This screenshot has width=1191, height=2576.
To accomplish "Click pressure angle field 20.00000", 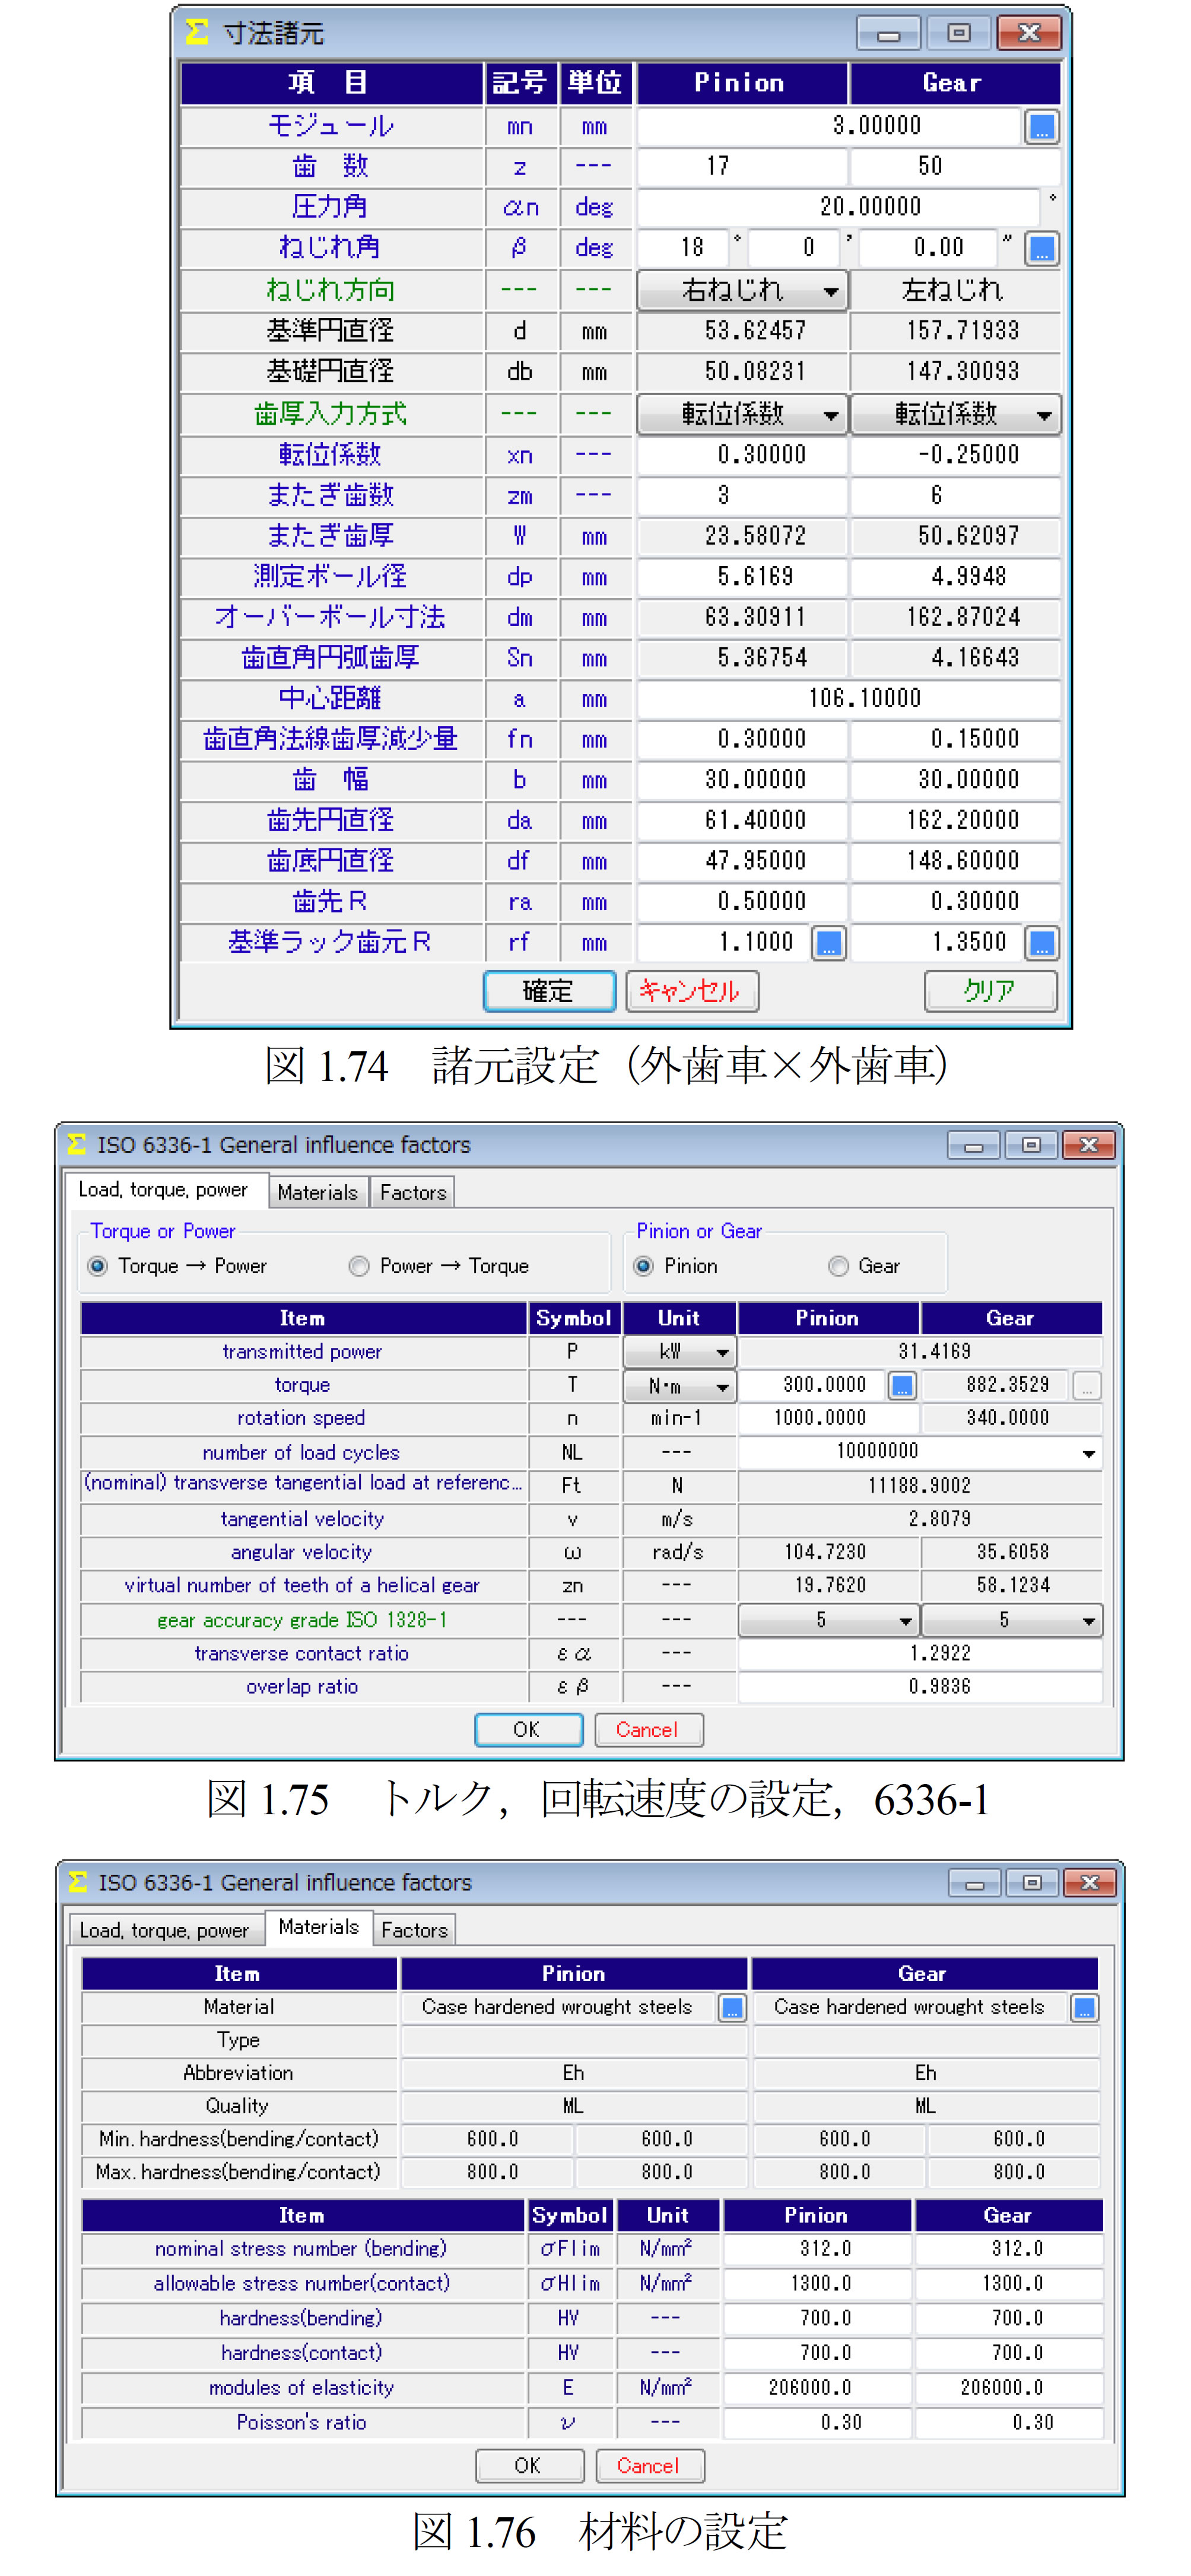I will (x=838, y=207).
